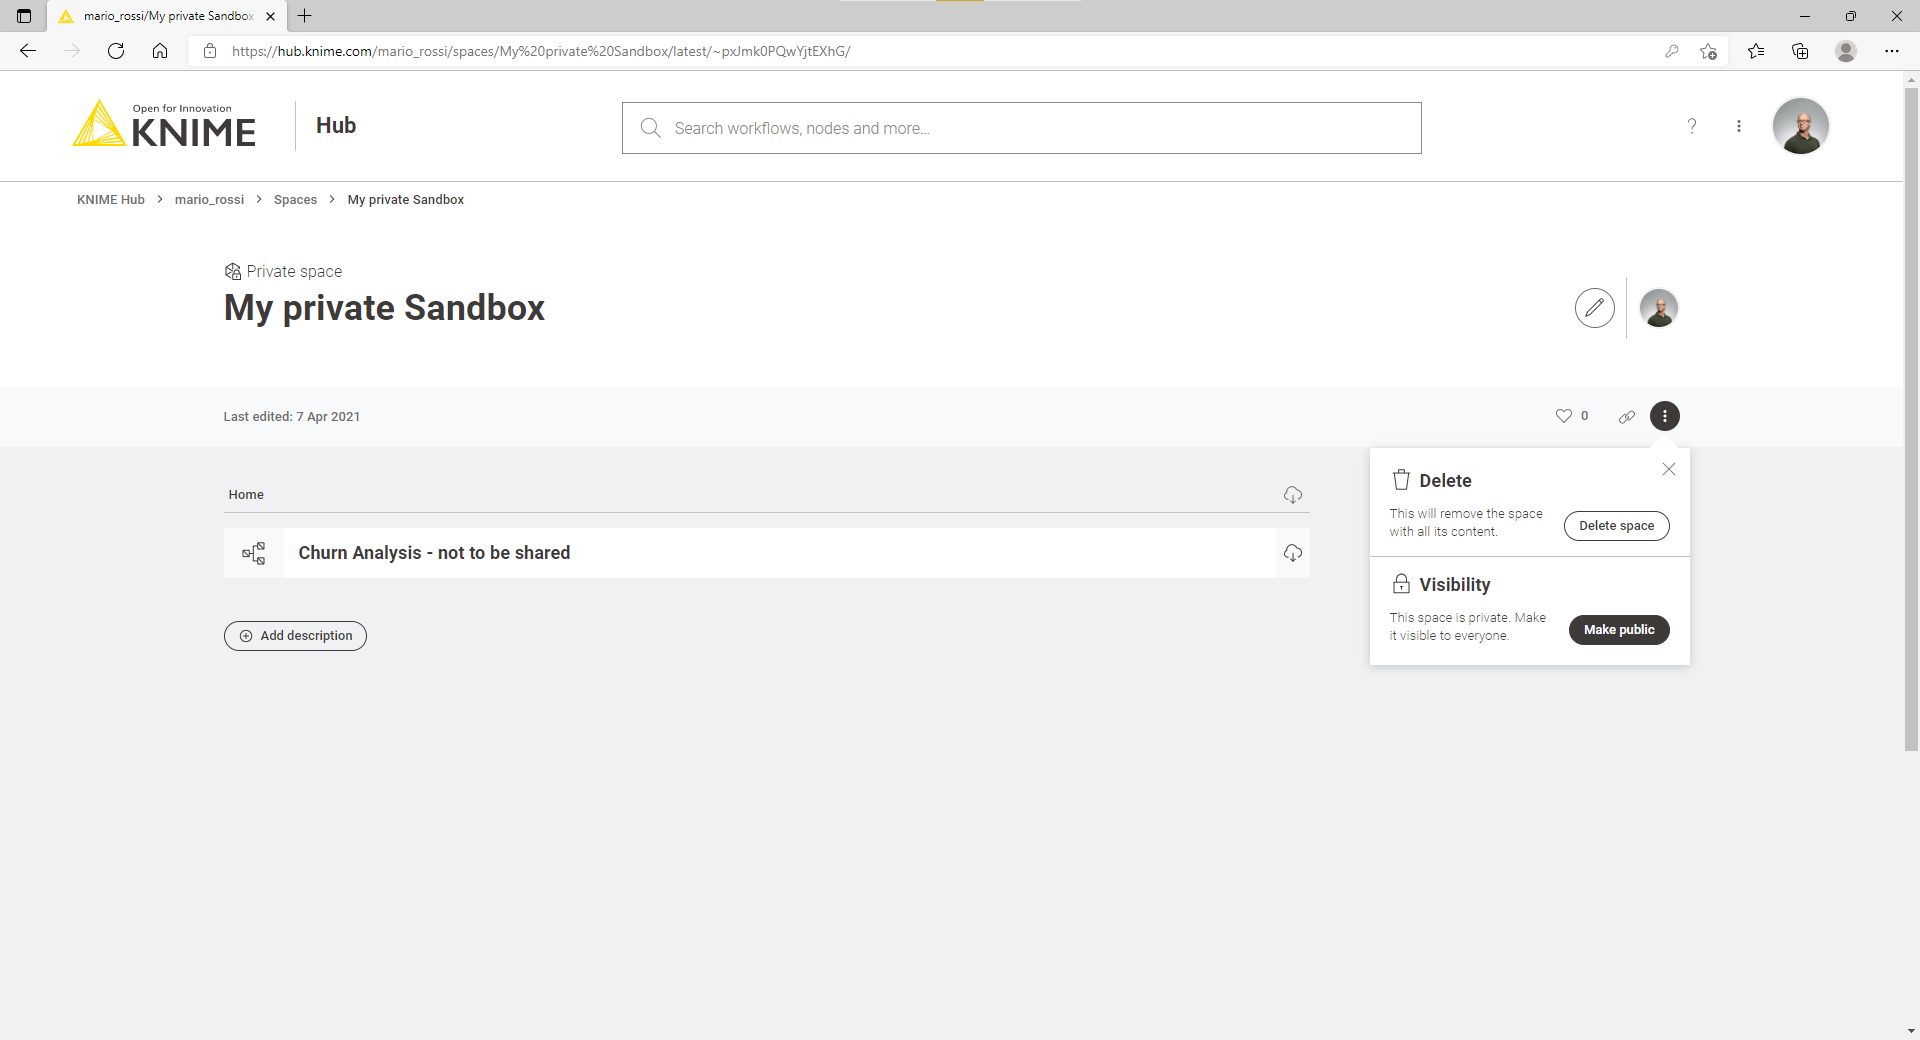Add page to favorites star icon
The image size is (1920, 1040).
click(1708, 51)
